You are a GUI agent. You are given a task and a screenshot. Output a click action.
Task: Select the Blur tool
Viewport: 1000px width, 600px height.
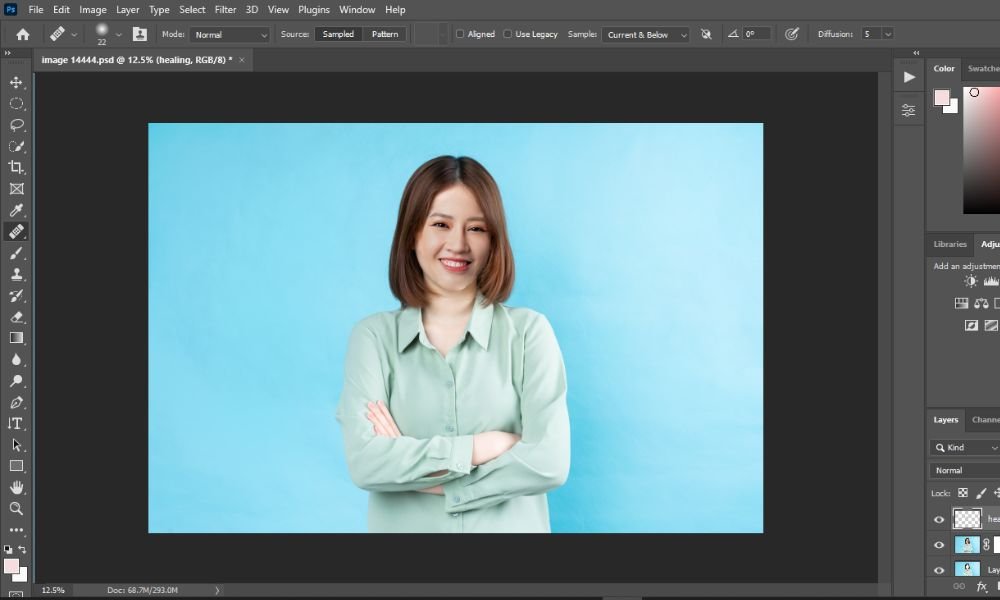[x=16, y=360]
